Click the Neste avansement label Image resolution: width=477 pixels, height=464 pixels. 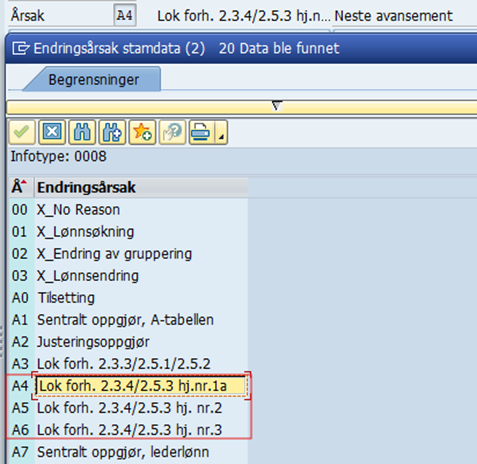[x=393, y=16]
